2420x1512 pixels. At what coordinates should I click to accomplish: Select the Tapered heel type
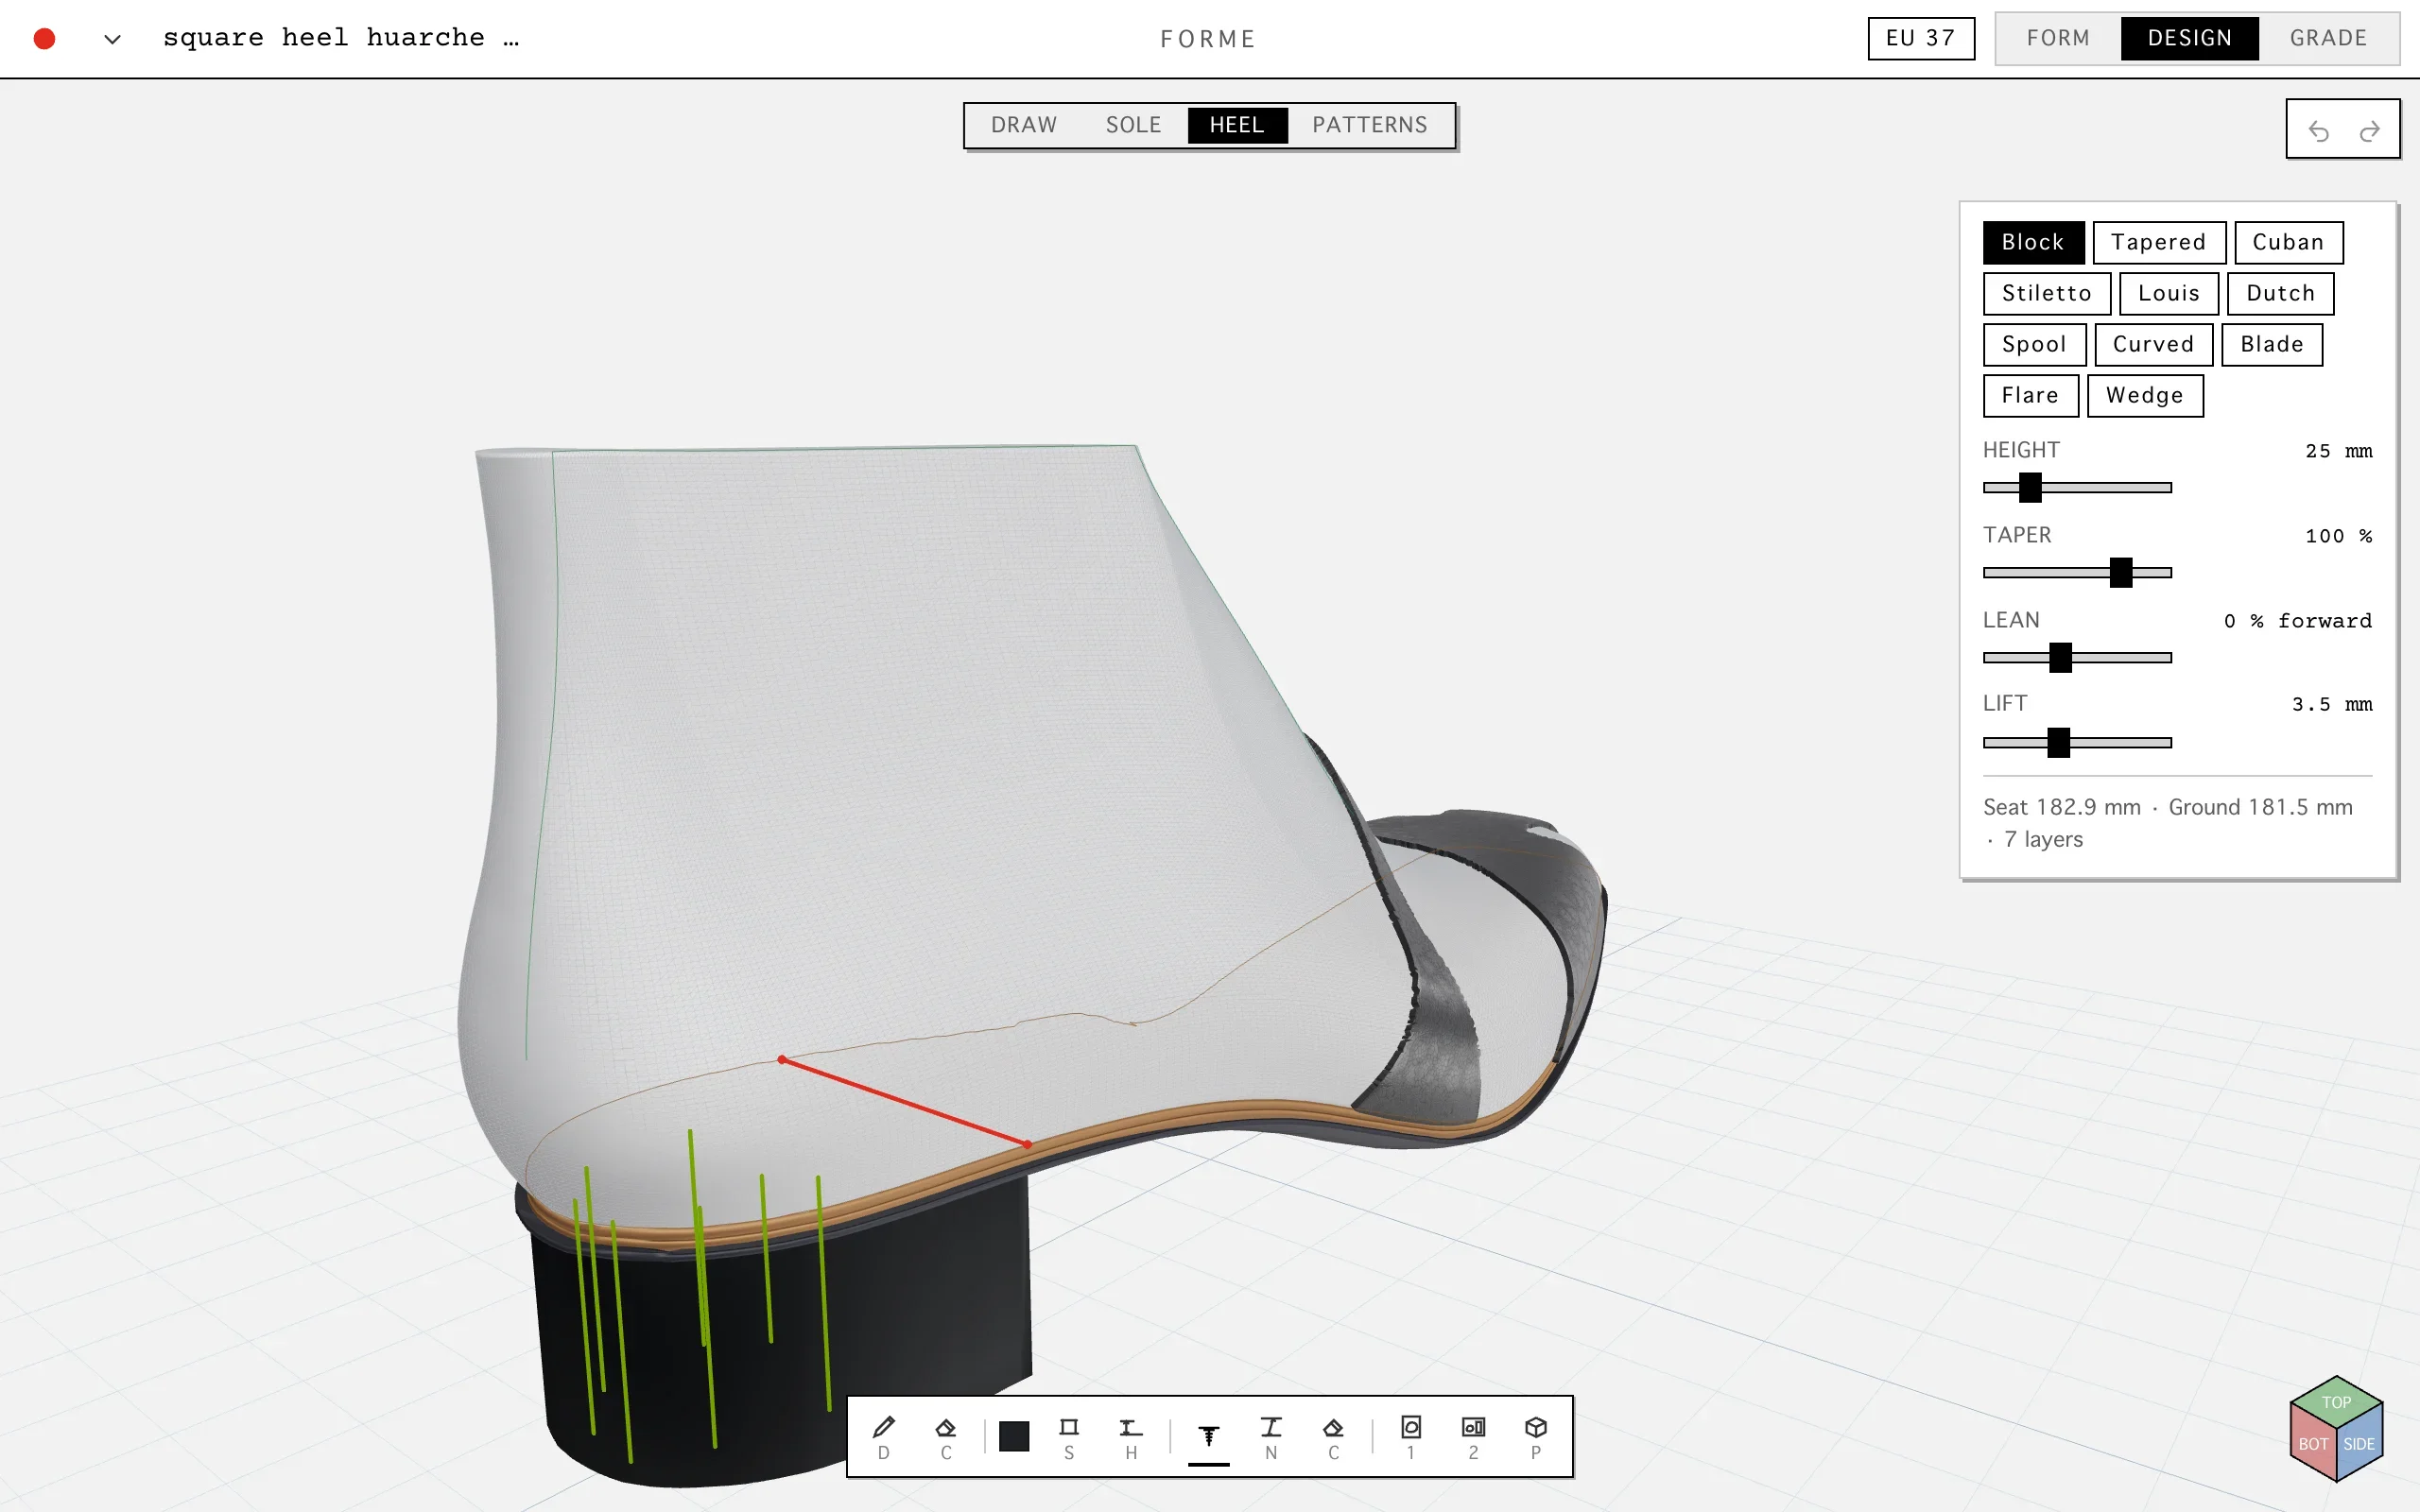click(x=2158, y=242)
